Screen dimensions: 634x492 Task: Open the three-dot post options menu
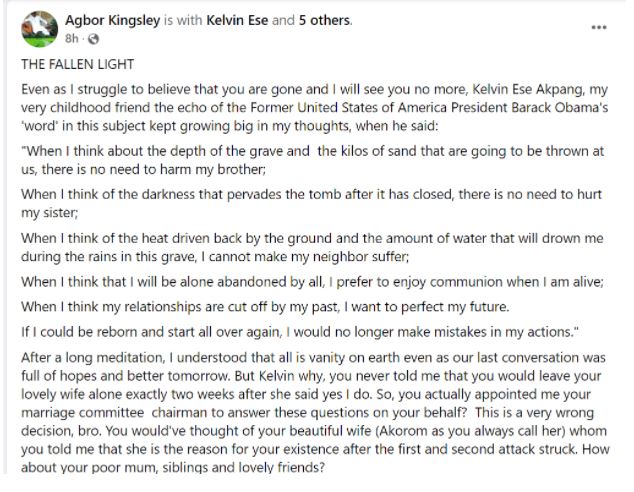tap(597, 27)
